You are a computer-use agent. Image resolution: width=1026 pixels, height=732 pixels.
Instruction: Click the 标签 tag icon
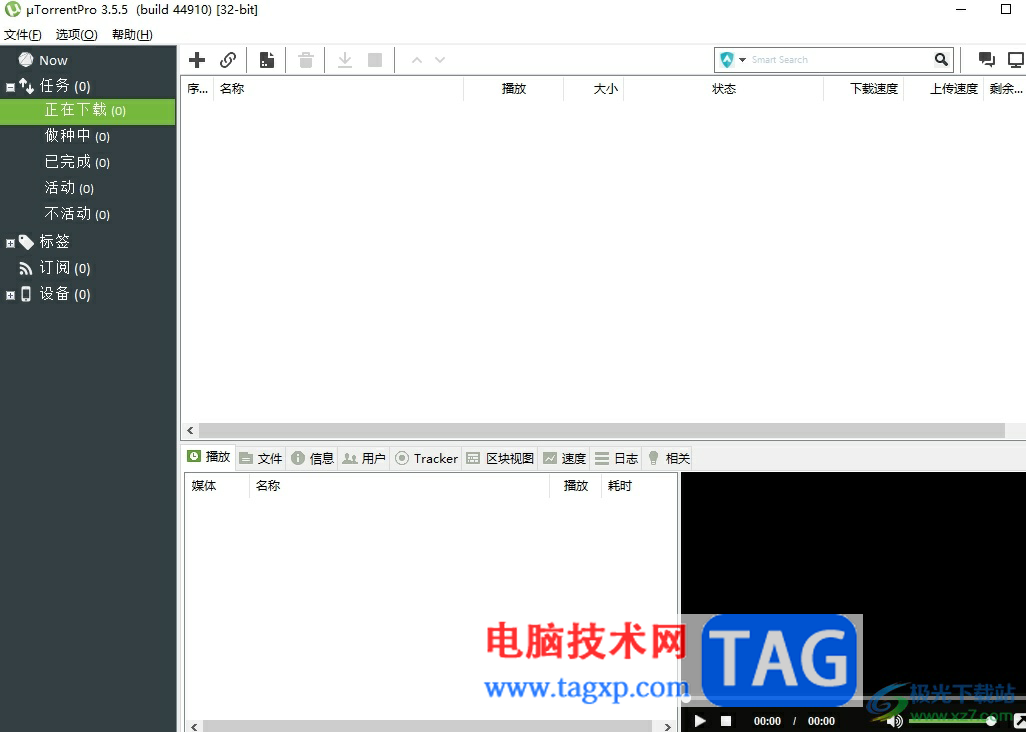coord(26,242)
